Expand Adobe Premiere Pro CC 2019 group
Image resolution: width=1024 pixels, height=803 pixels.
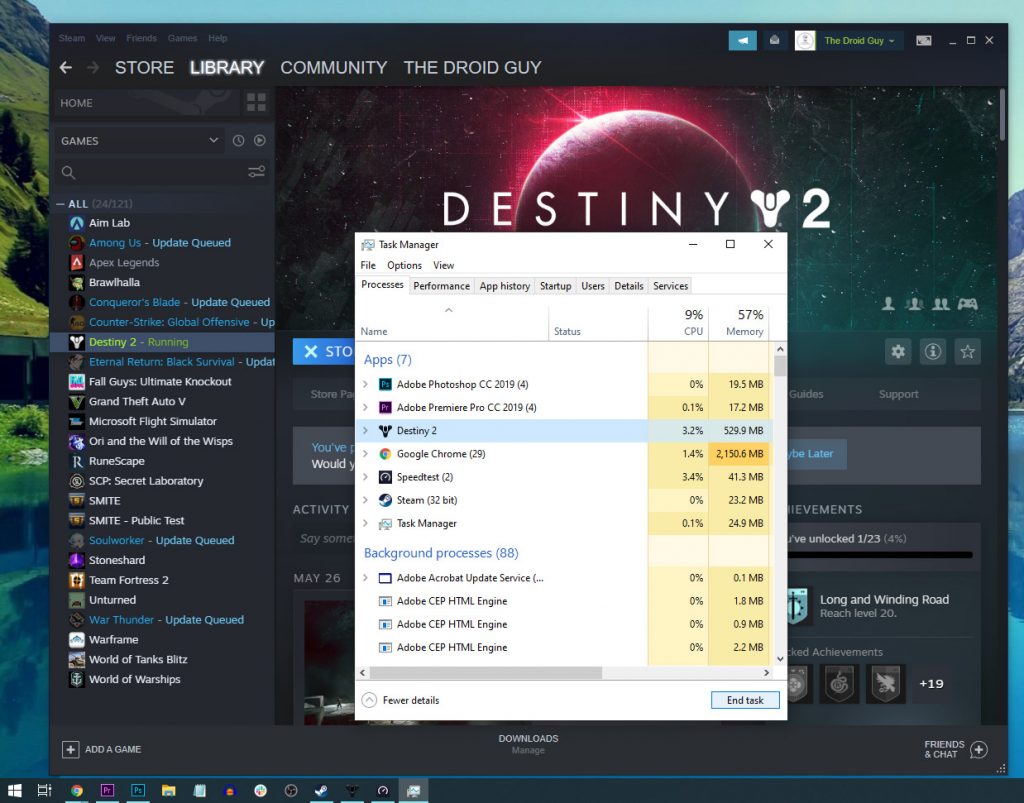[x=366, y=407]
